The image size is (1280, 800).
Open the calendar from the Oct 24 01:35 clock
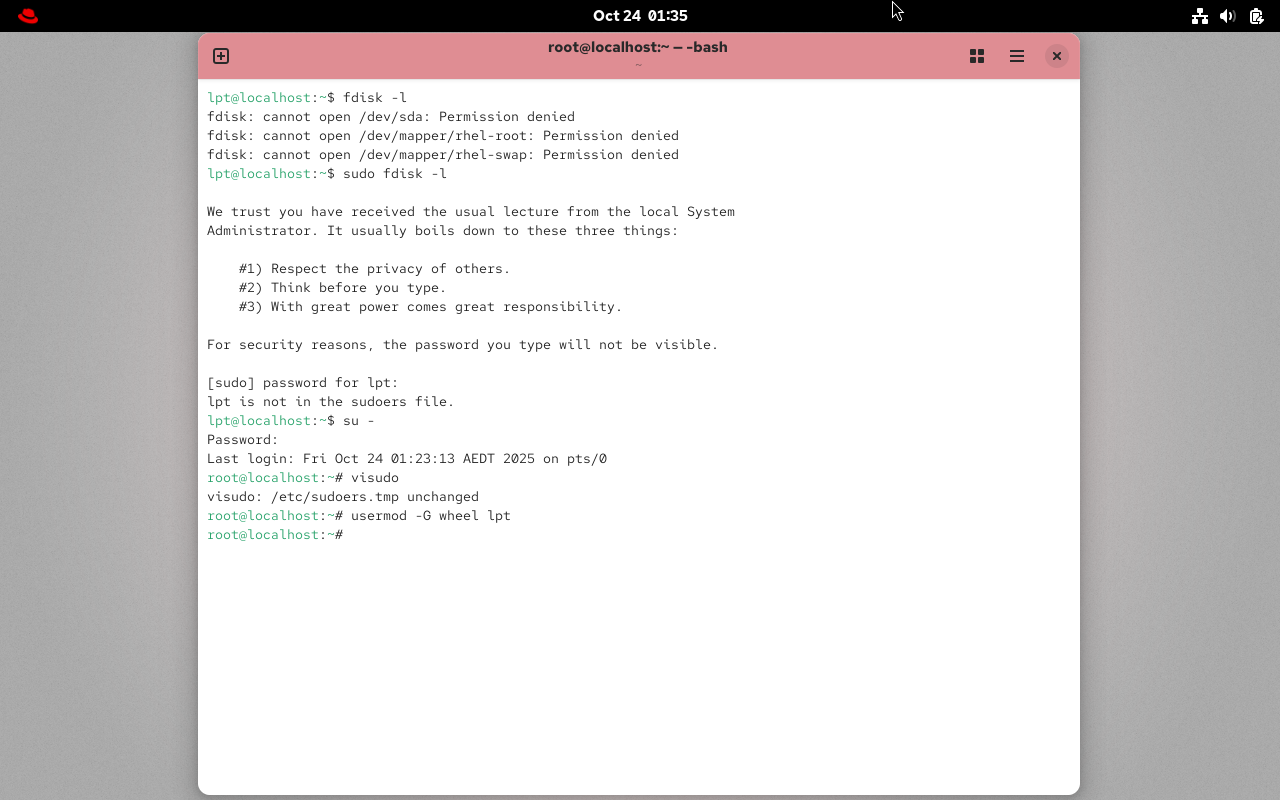pos(640,16)
